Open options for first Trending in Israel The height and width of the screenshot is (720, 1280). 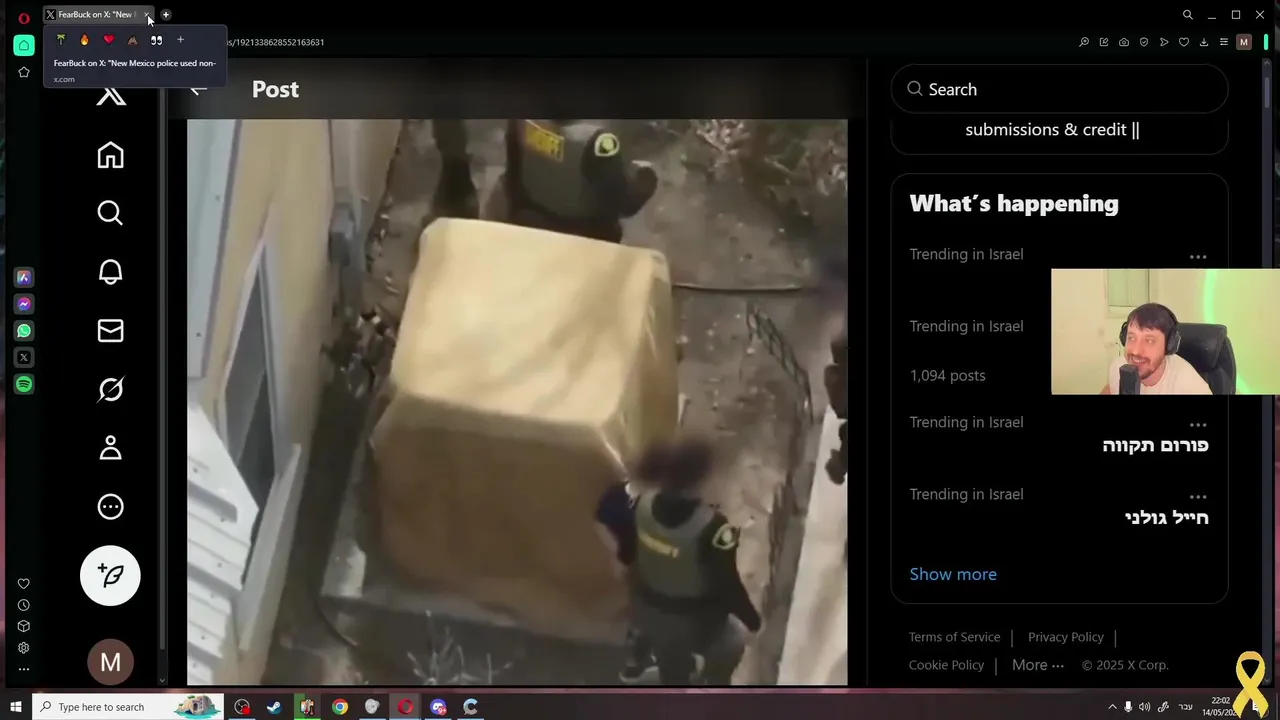1198,257
